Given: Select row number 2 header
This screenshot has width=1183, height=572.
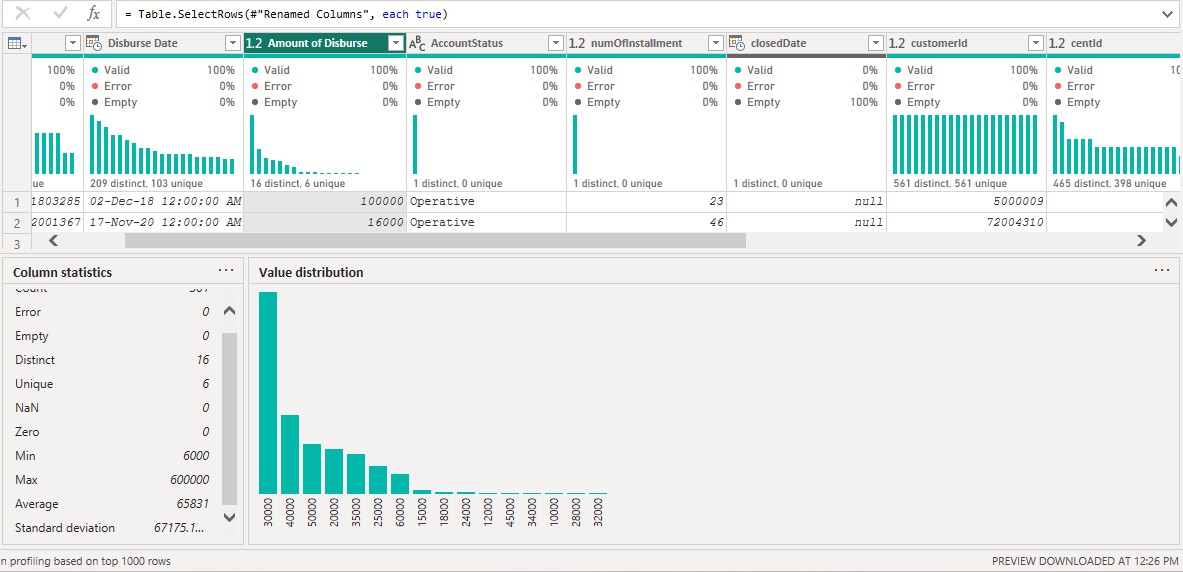Looking at the screenshot, I should tap(17, 223).
